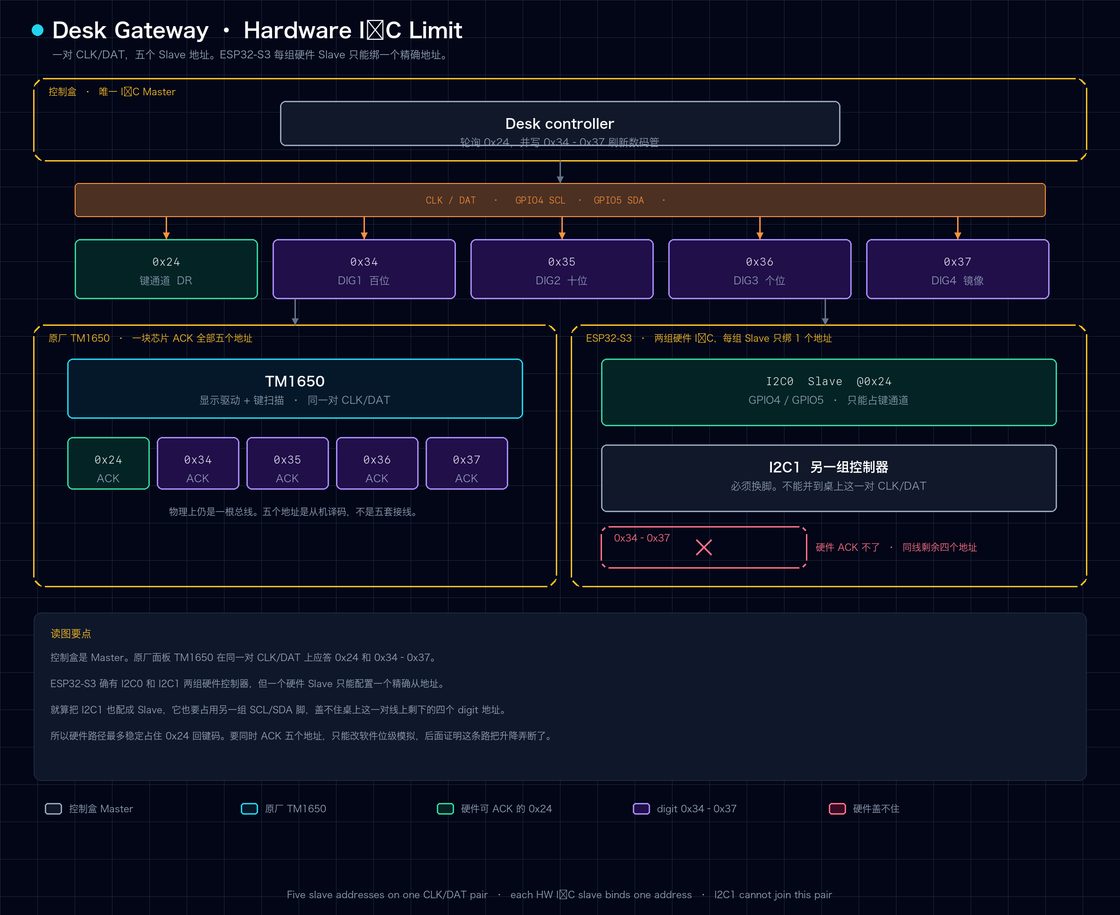Click the note 物理上仍是一根总线
The height and width of the screenshot is (915, 1120).
coord(294,511)
